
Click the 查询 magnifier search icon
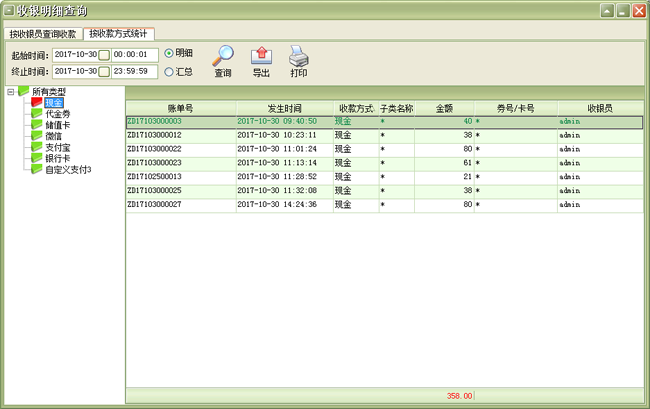point(223,55)
